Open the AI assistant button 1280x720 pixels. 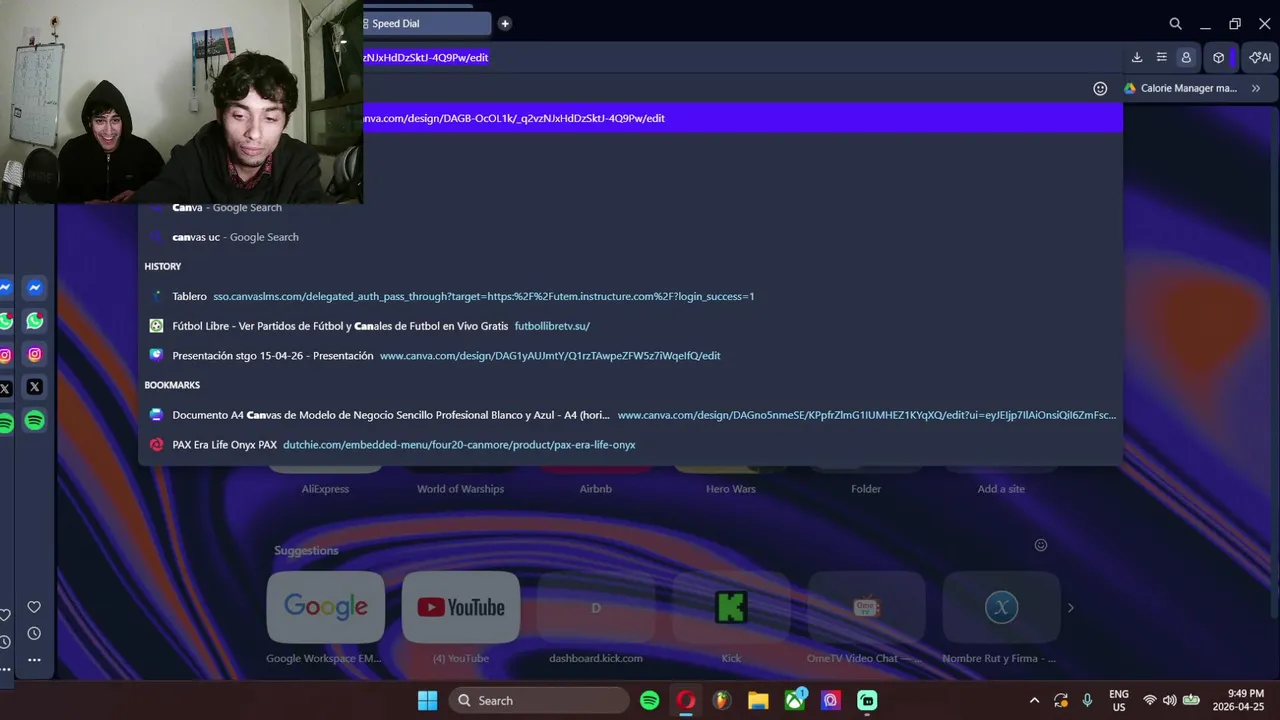point(1260,58)
